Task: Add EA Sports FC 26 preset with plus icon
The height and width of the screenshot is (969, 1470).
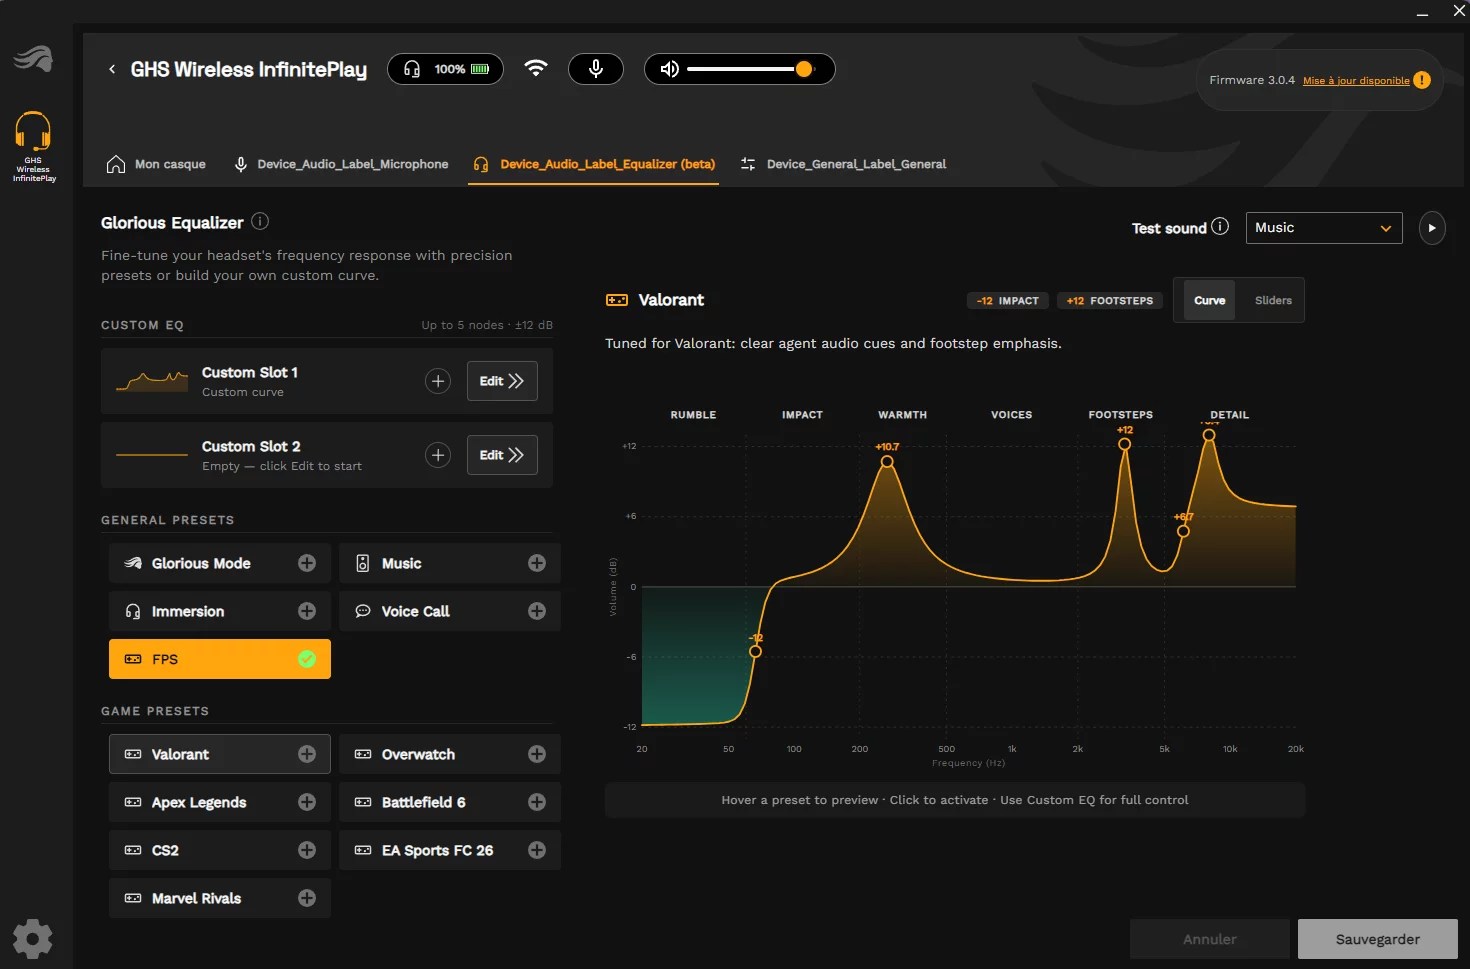Action: 537,850
